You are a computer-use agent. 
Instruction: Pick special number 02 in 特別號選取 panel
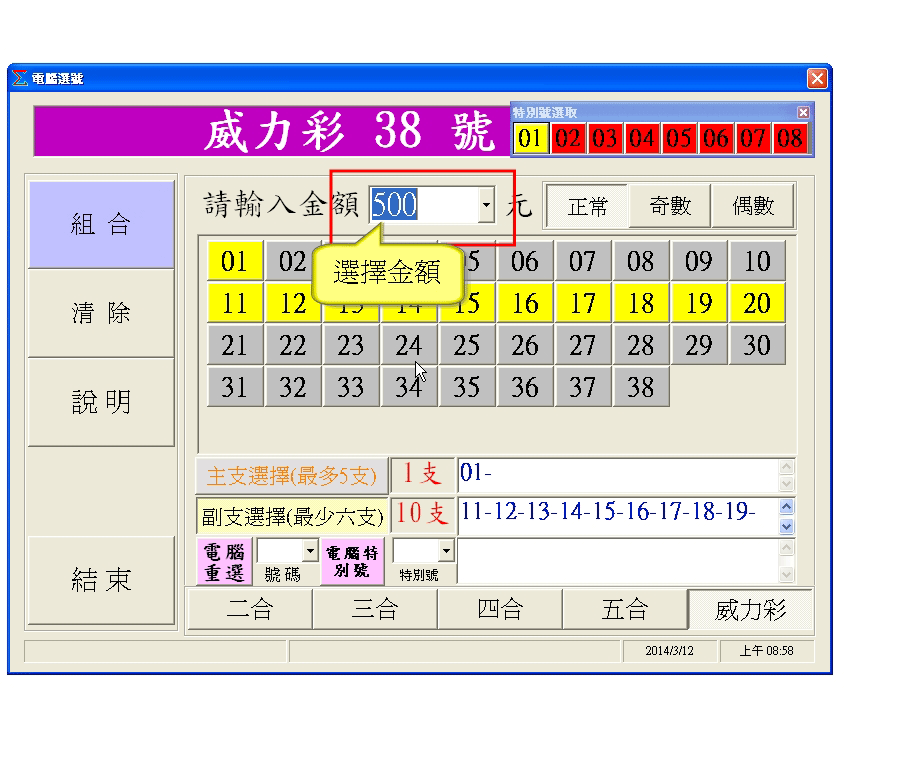pos(568,138)
